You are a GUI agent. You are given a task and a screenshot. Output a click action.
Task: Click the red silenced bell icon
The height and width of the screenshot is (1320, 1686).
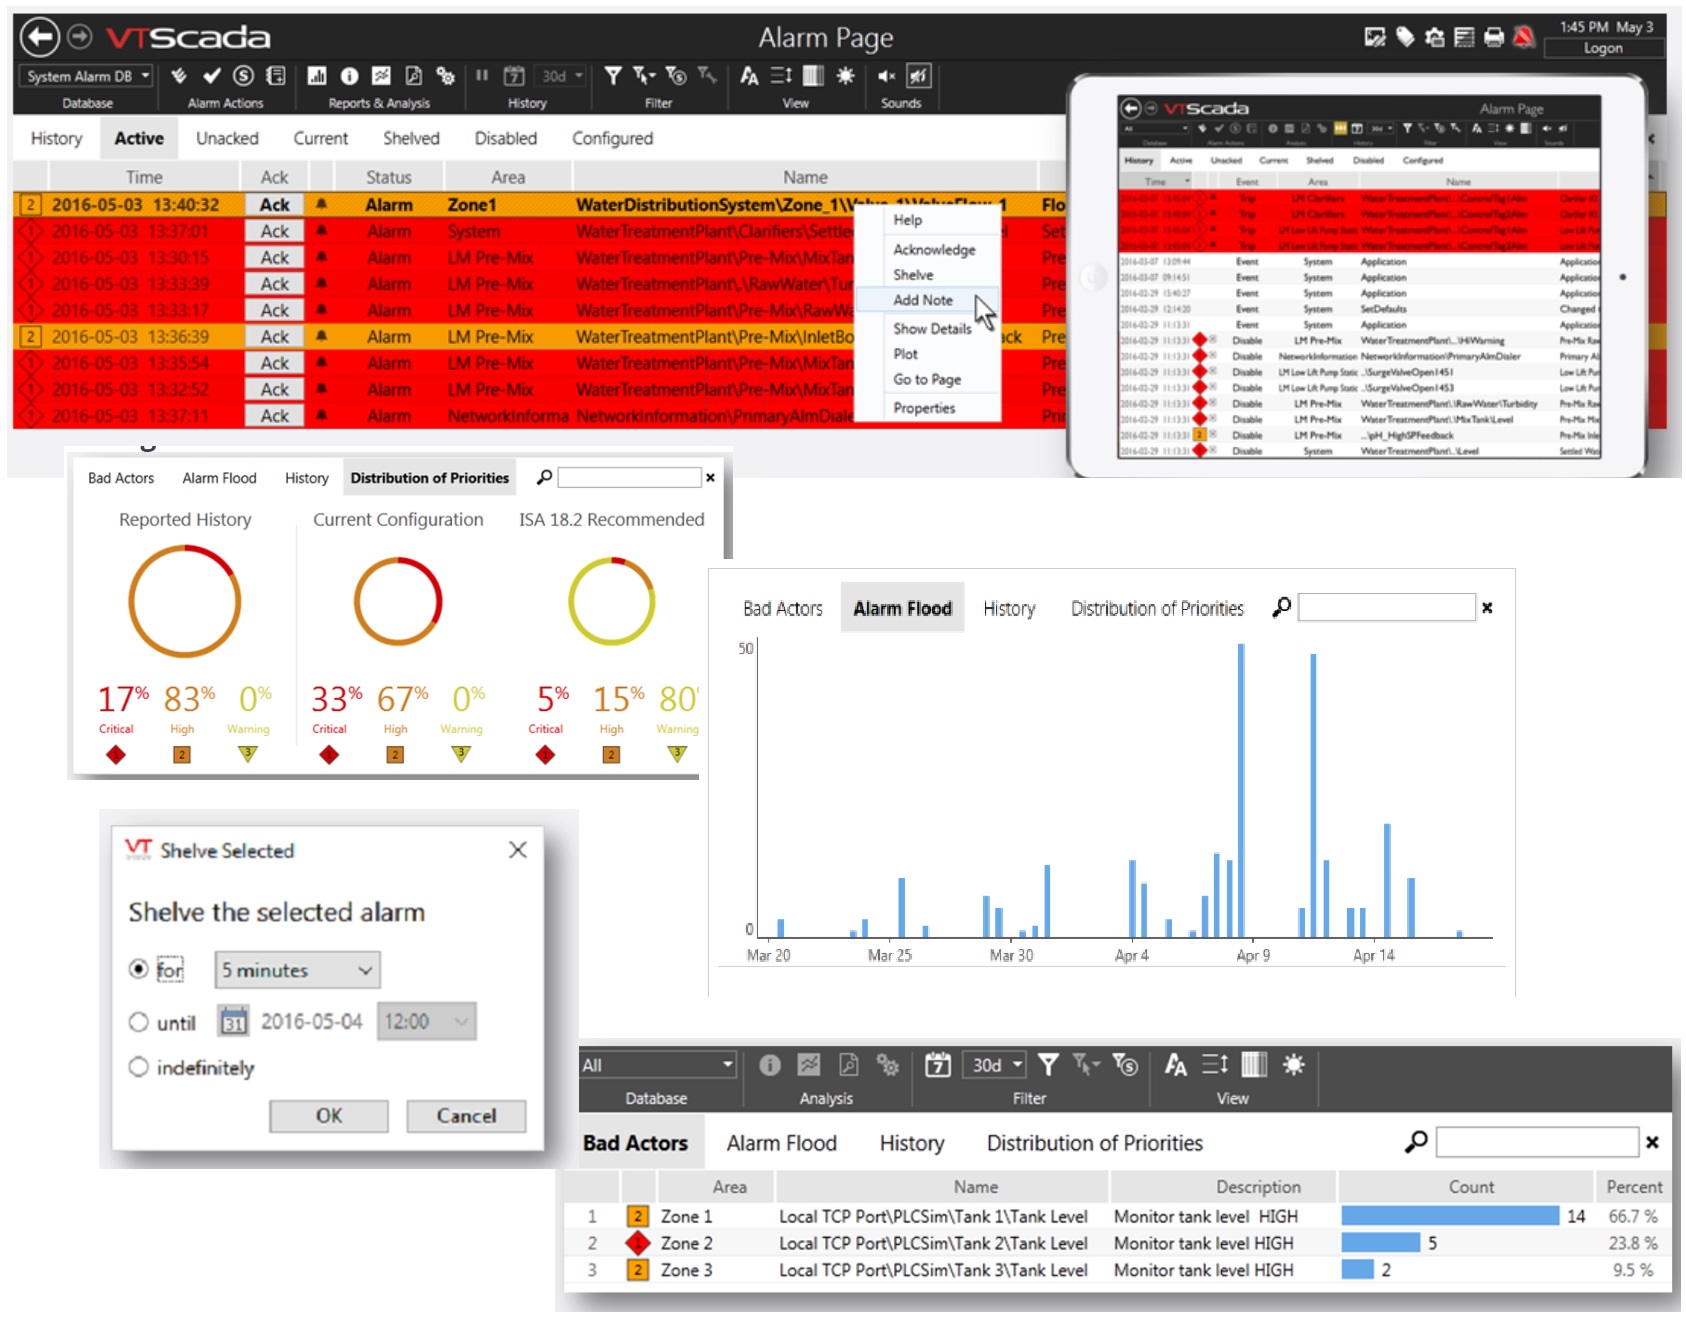pyautogui.click(x=1523, y=37)
